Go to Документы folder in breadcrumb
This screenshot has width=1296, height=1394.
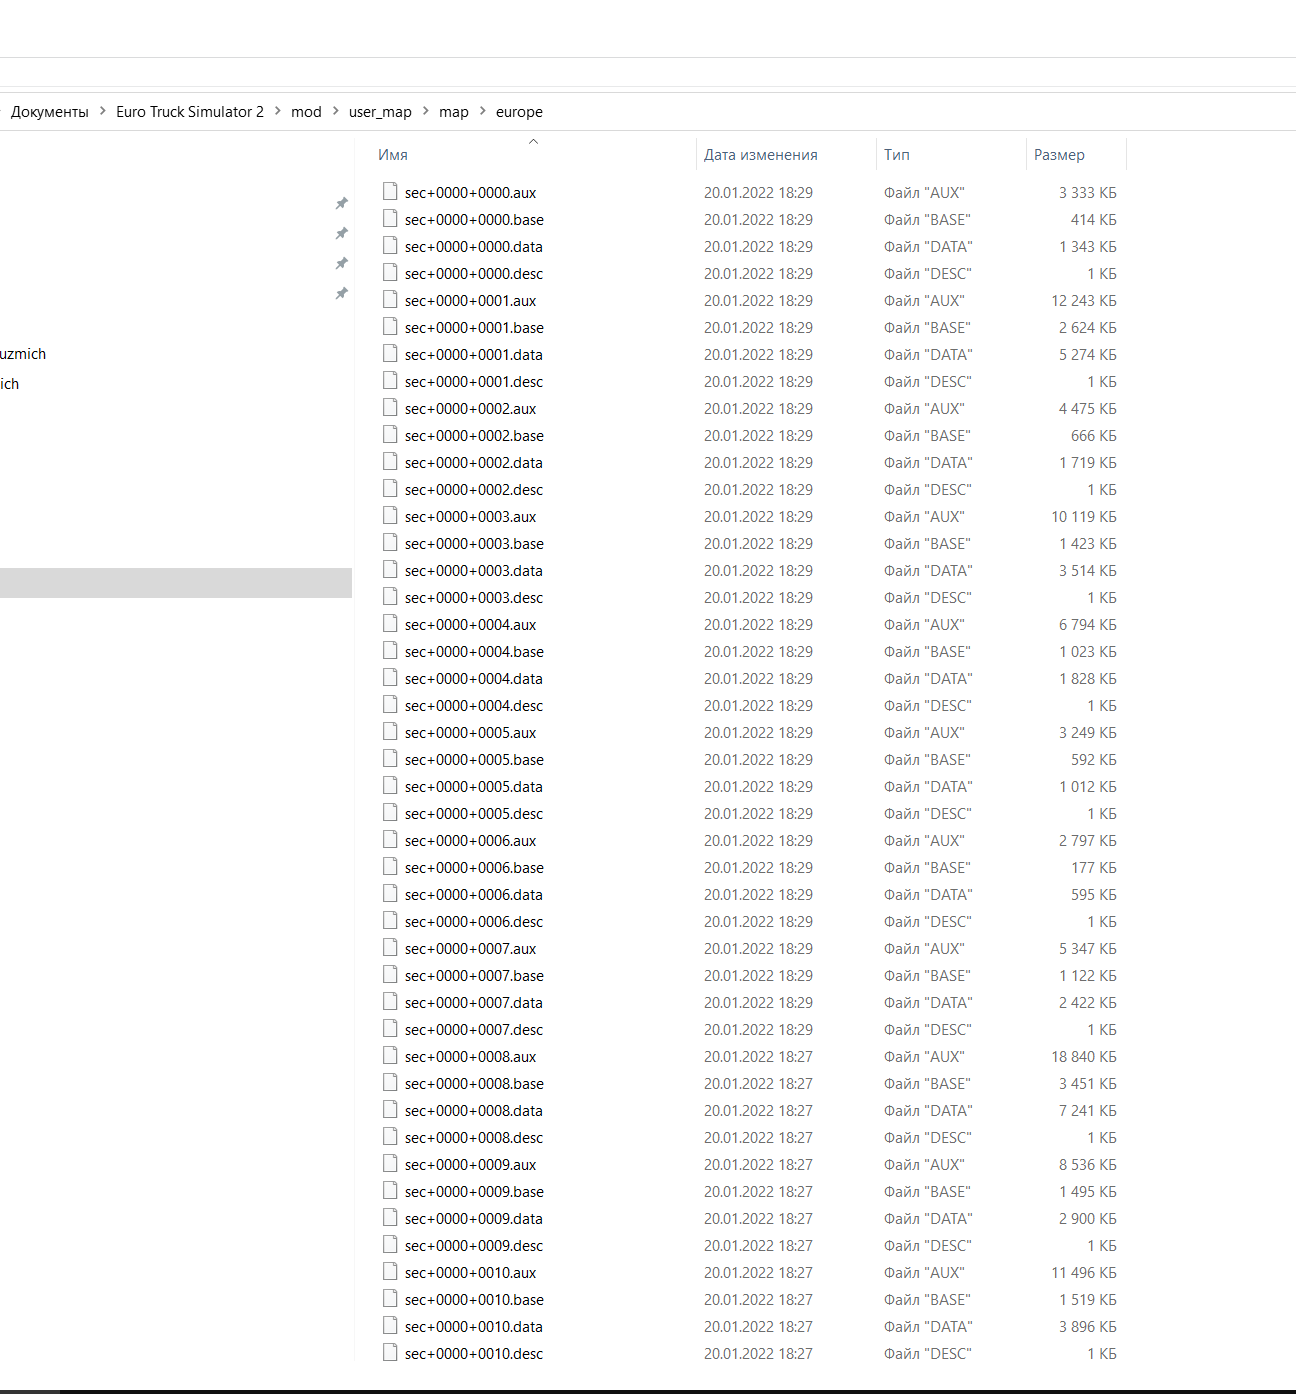(x=50, y=112)
